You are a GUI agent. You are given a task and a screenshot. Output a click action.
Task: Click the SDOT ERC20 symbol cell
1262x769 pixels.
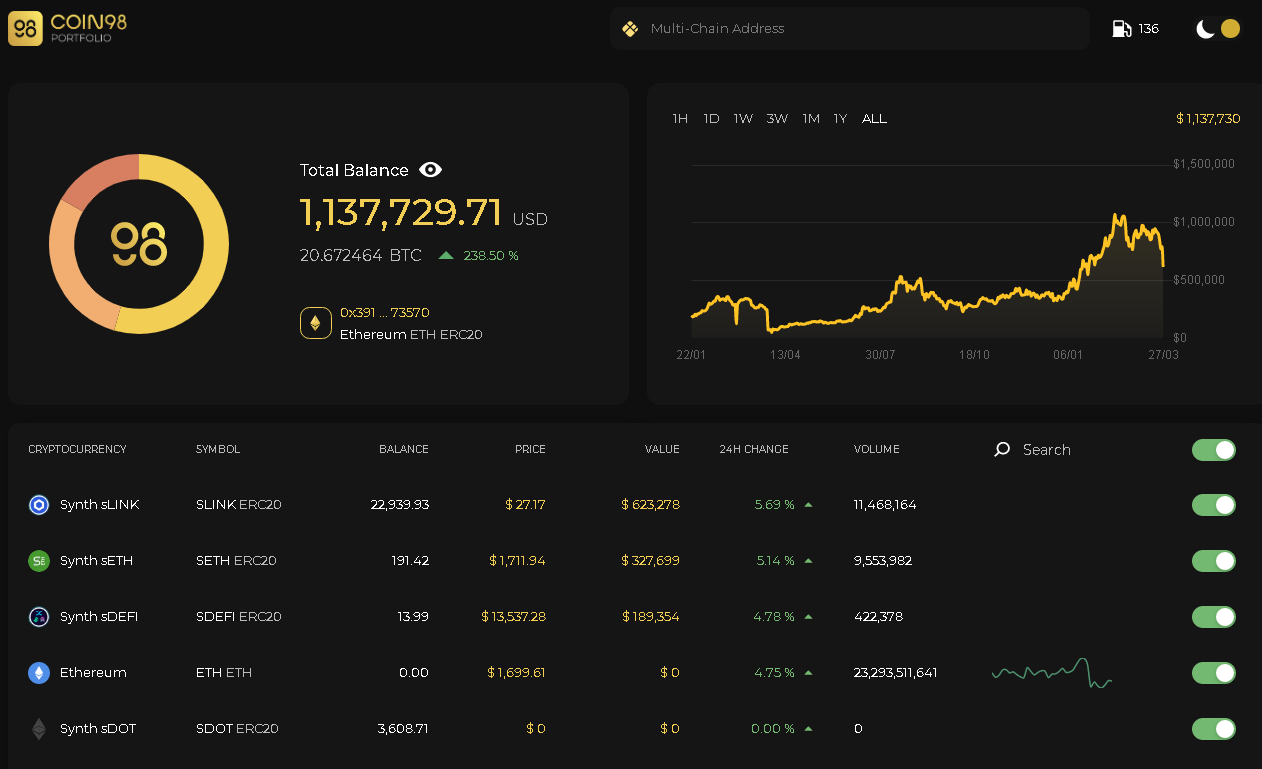[x=237, y=729]
